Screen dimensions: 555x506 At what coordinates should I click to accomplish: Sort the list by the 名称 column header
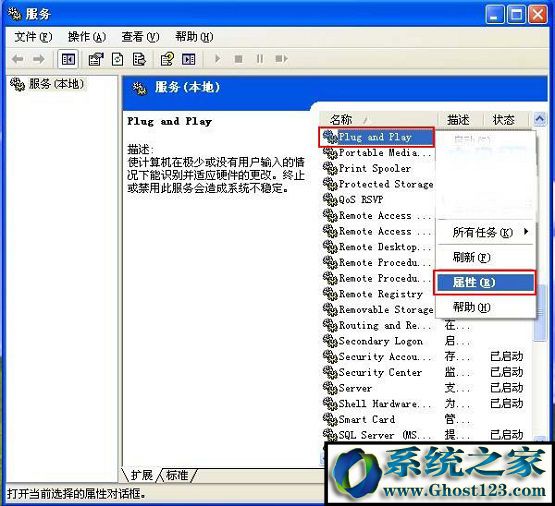tap(378, 120)
